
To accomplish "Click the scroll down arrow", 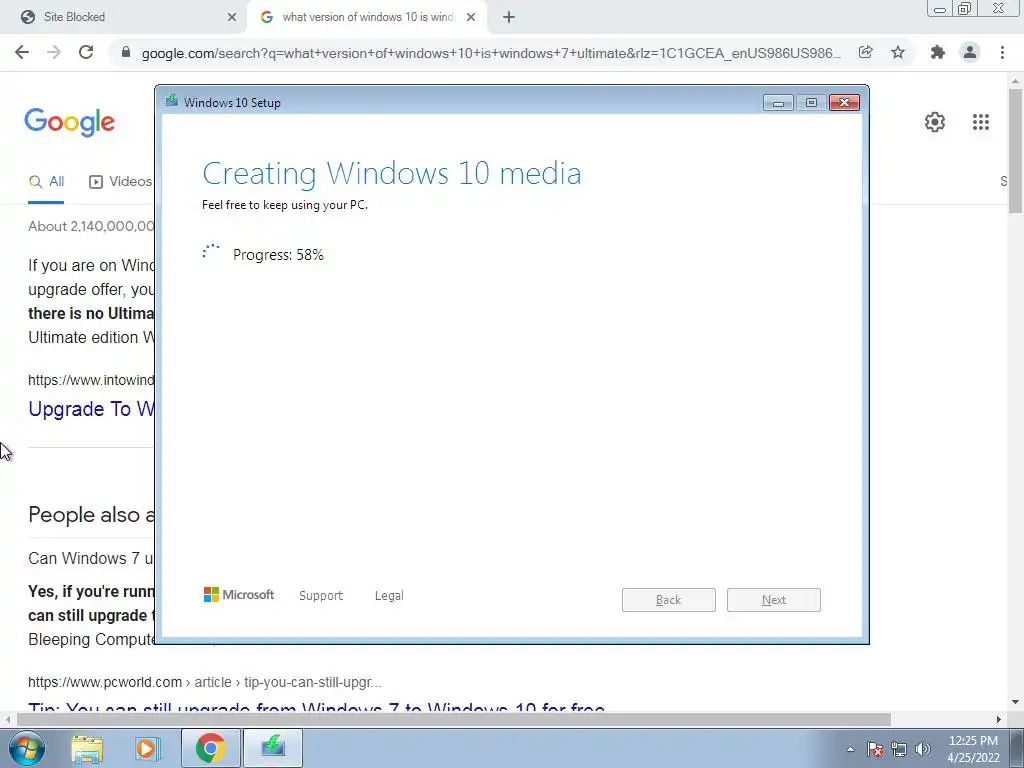I will click(1016, 702).
